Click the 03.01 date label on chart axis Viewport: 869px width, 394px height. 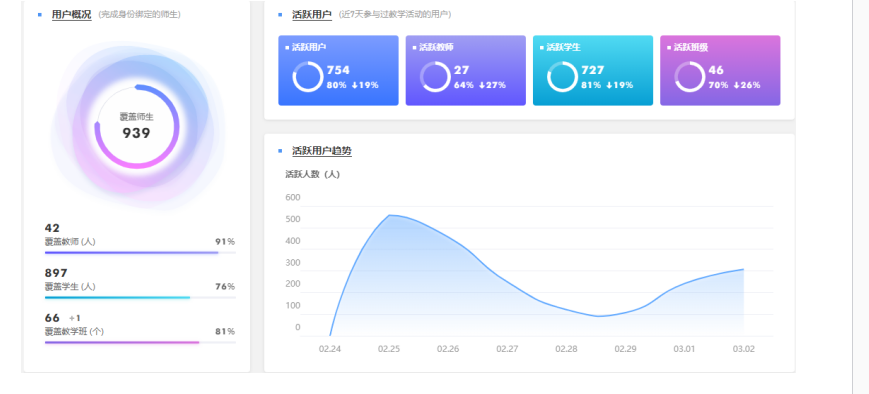pos(684,349)
